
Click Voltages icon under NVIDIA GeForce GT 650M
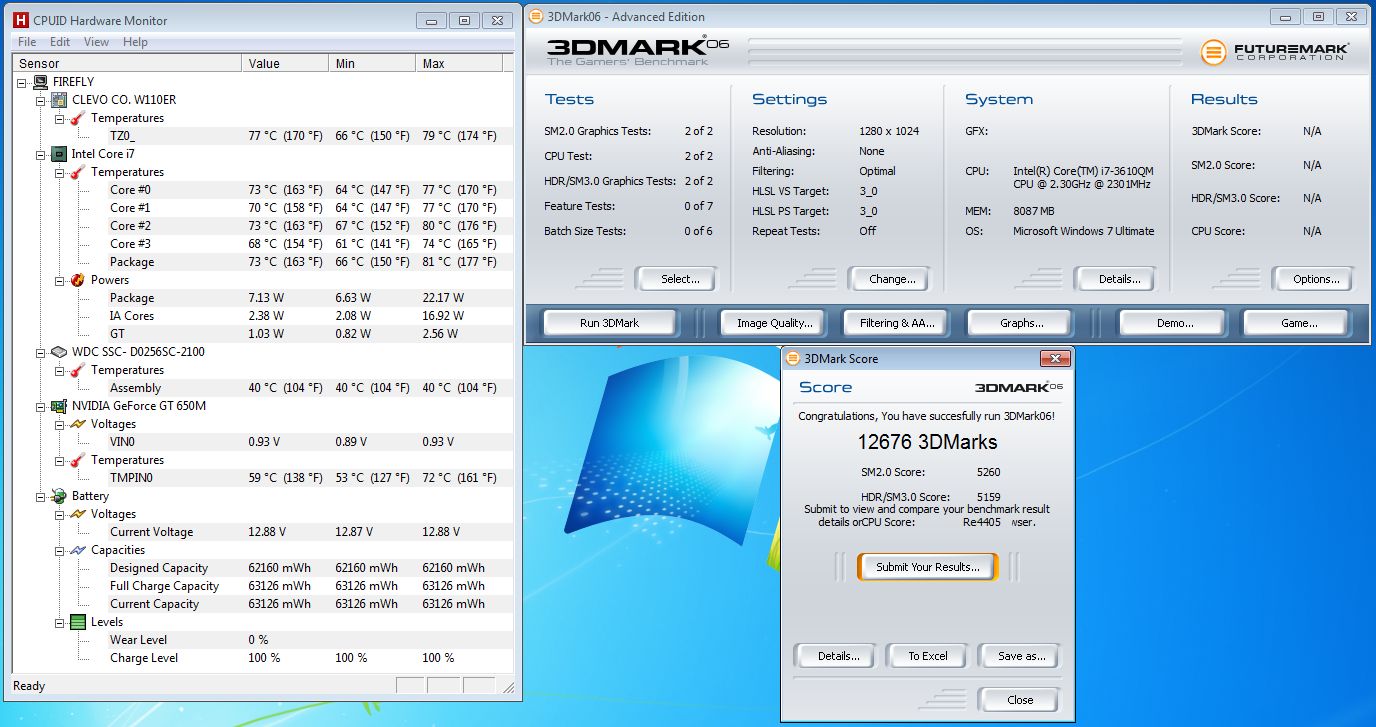(79, 424)
